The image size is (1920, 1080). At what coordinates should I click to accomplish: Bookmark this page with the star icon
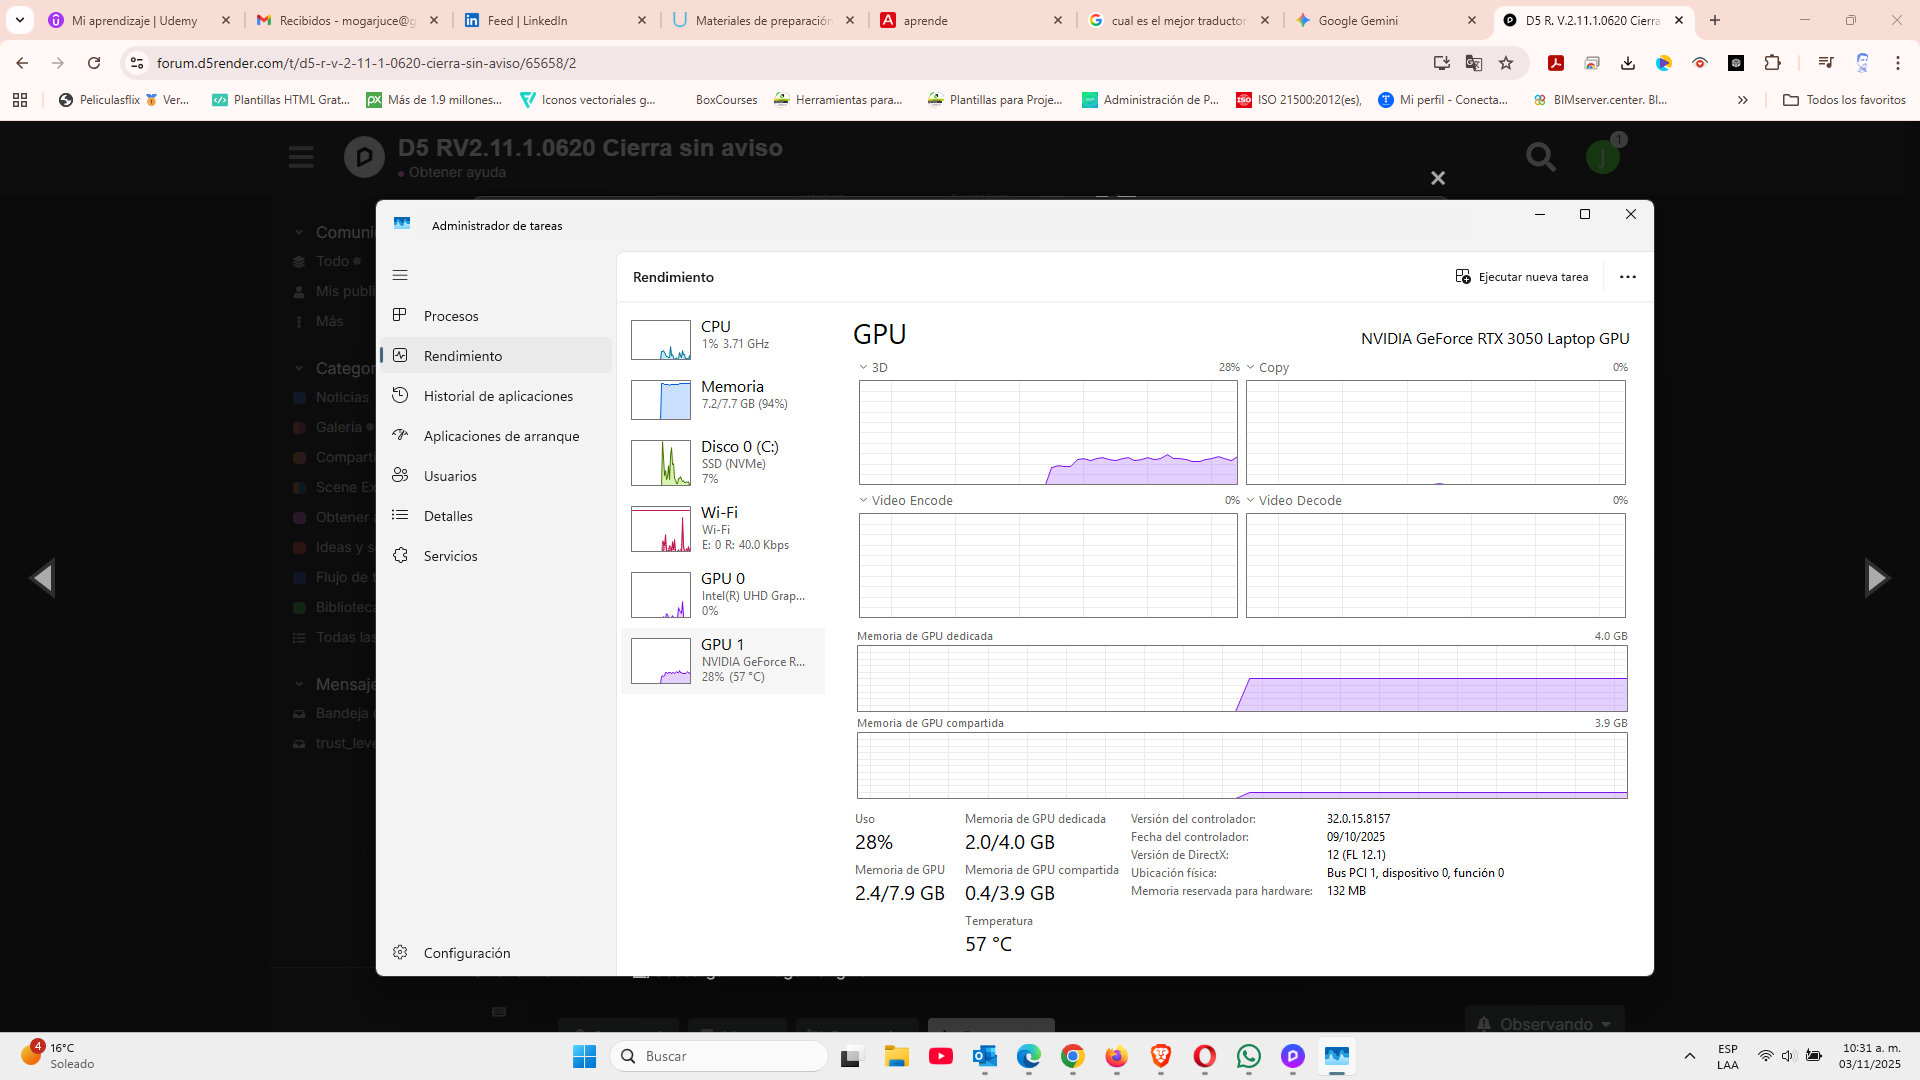(1506, 63)
